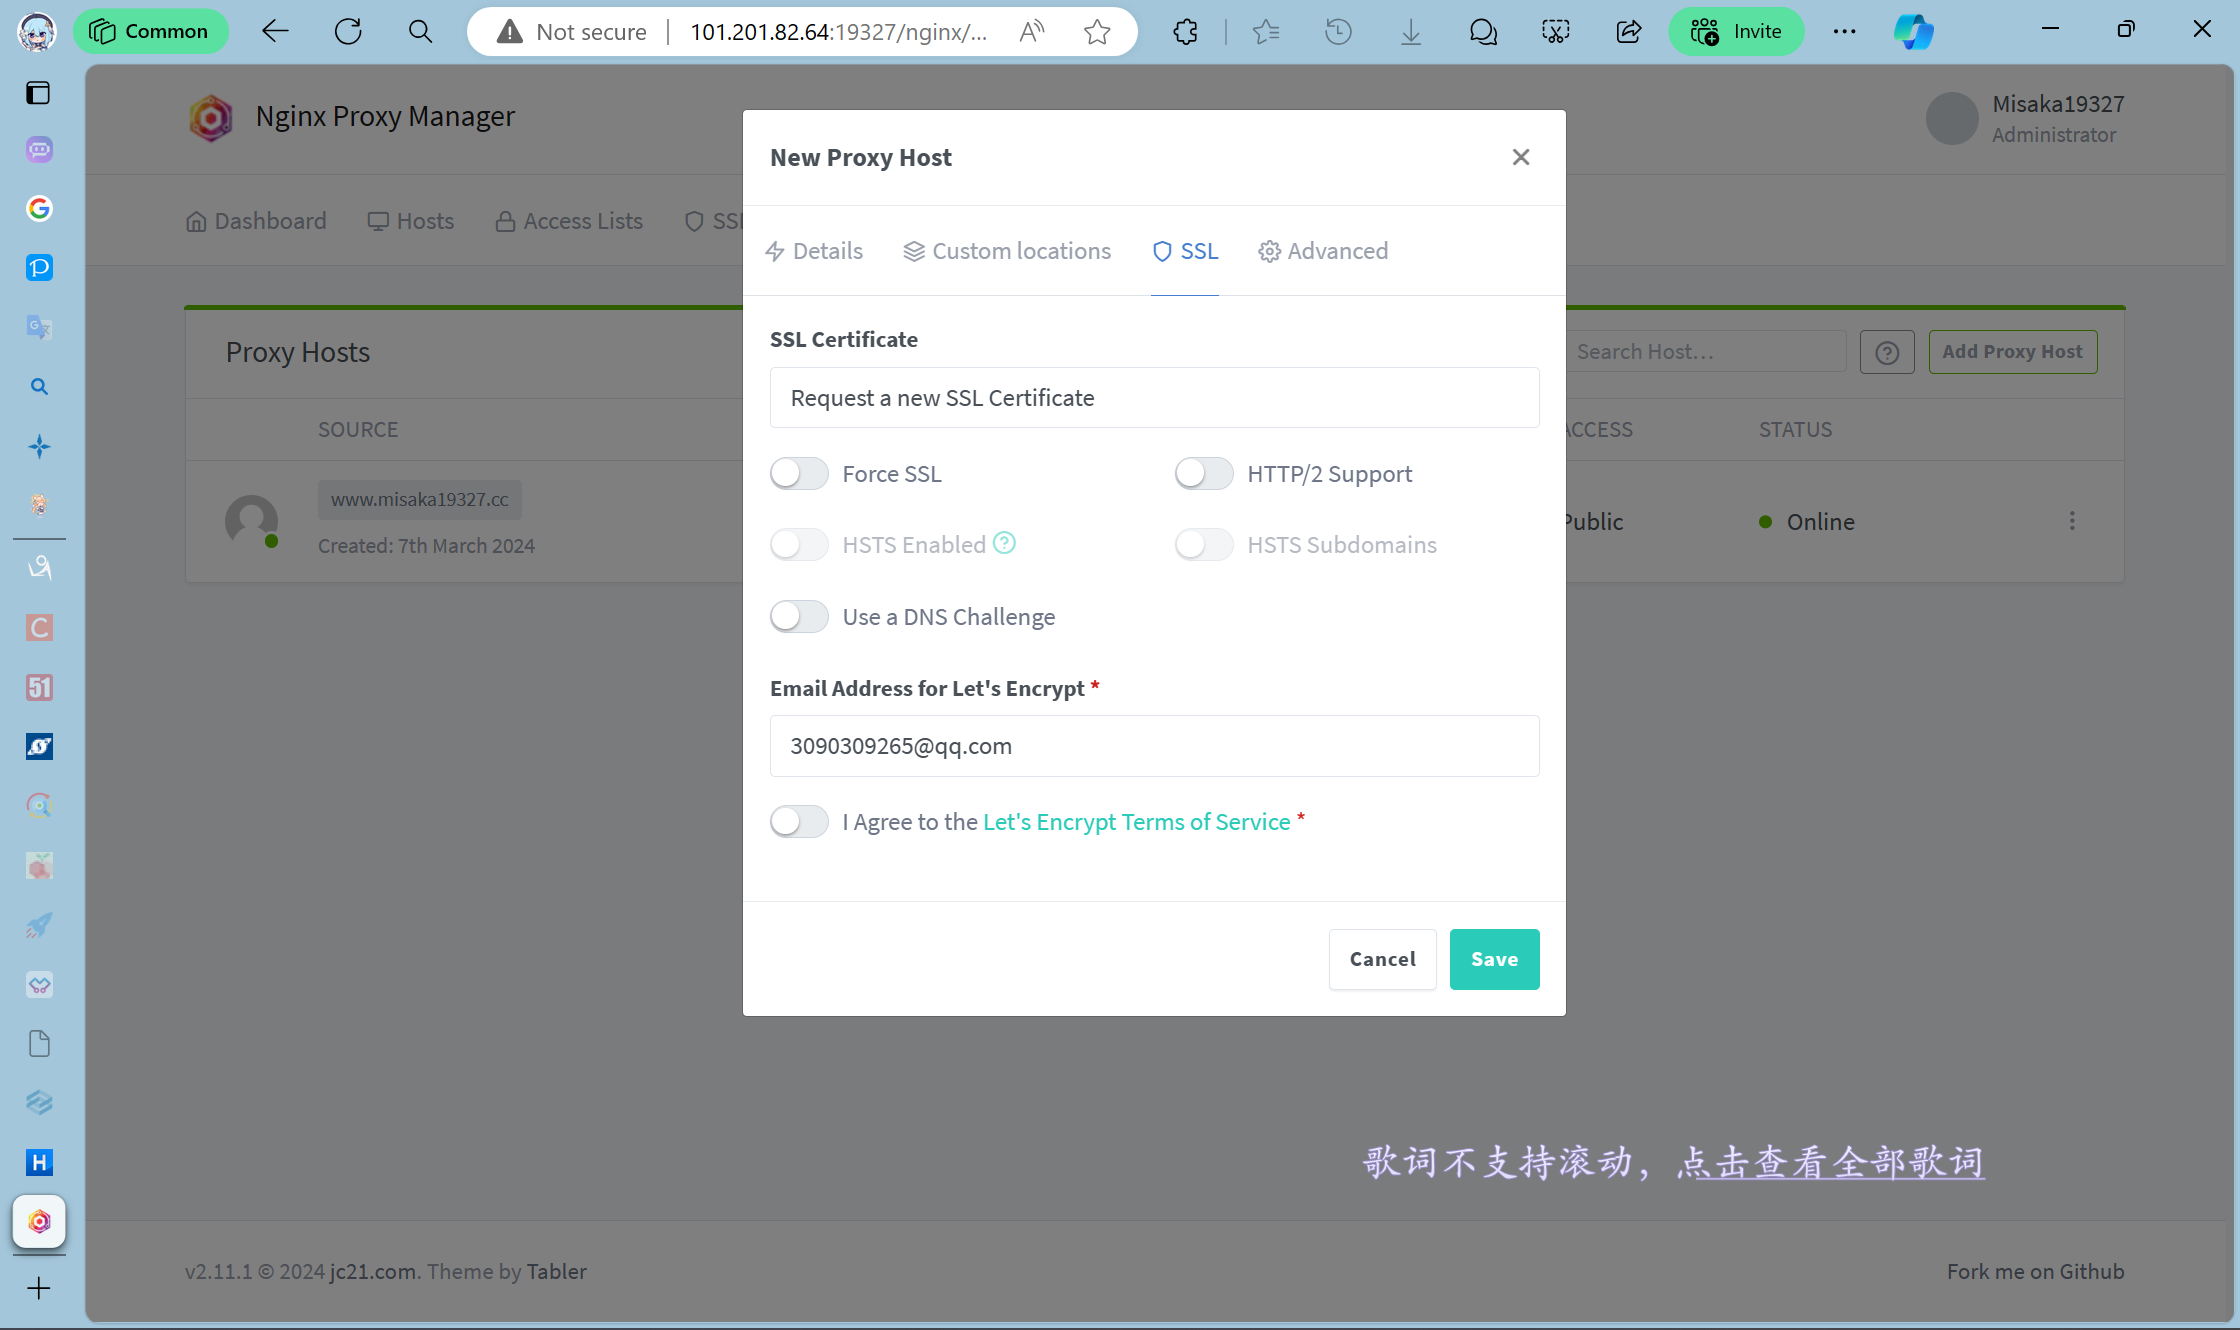Open the SSL Certificate dropdown
2240x1330 pixels.
(1154, 398)
